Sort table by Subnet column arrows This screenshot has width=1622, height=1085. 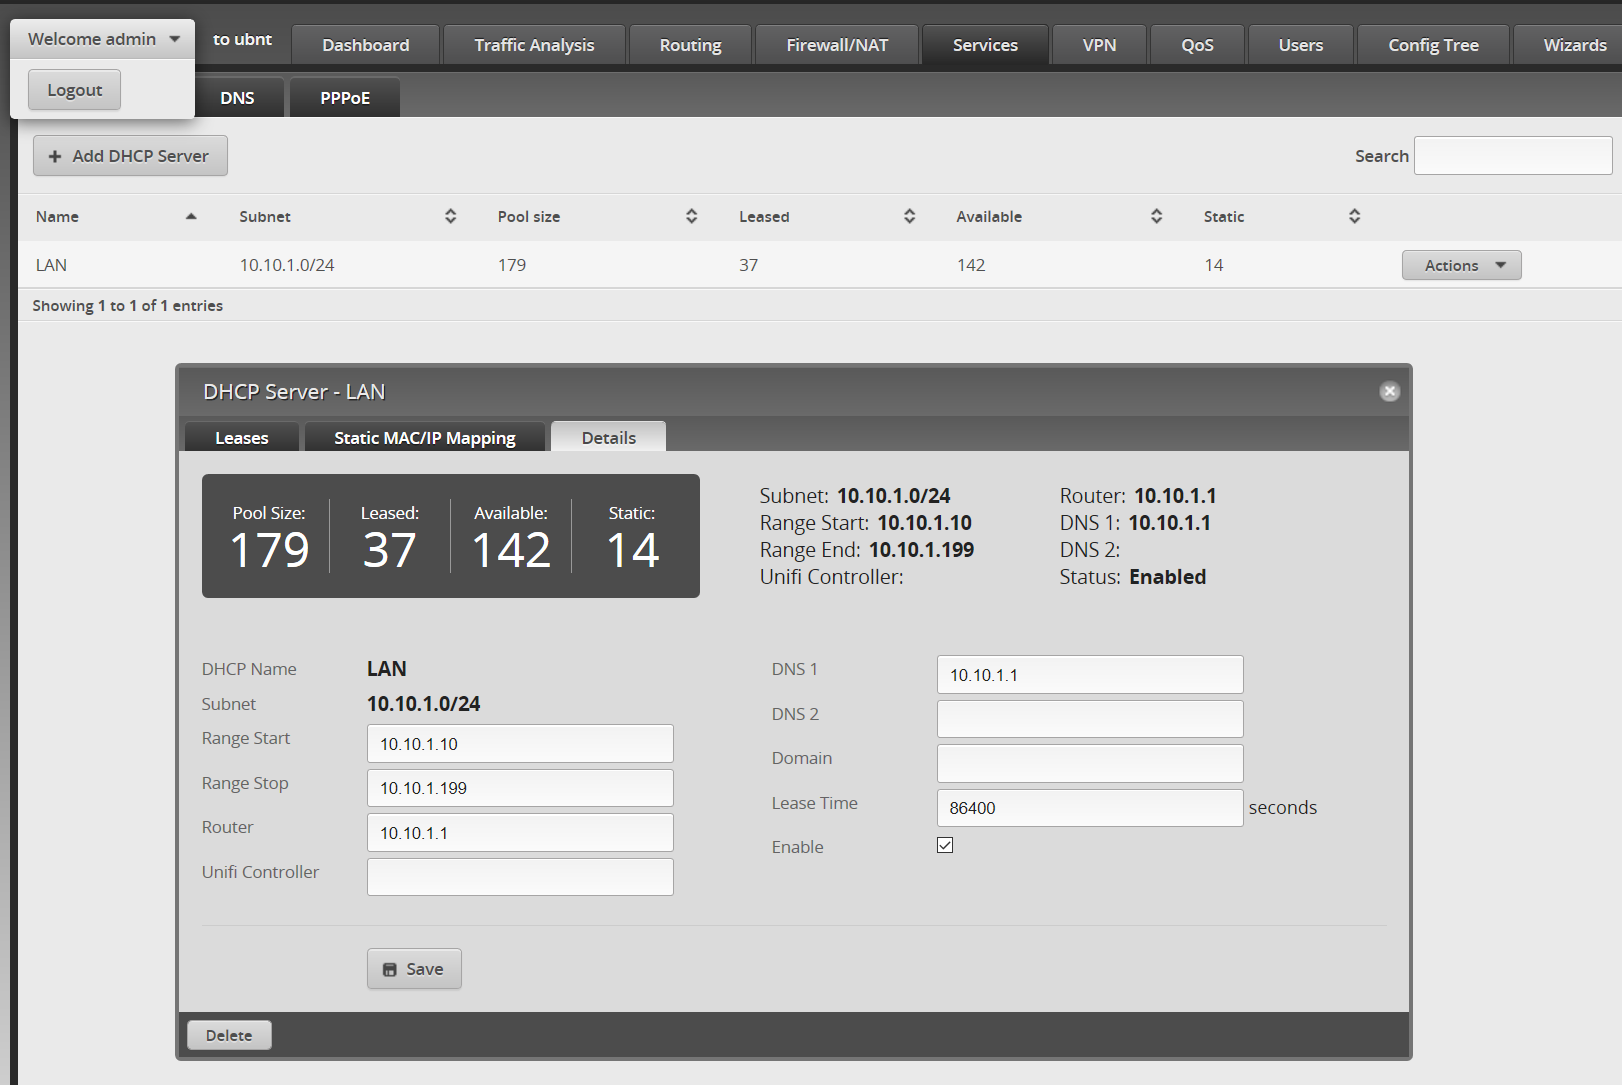[450, 217]
